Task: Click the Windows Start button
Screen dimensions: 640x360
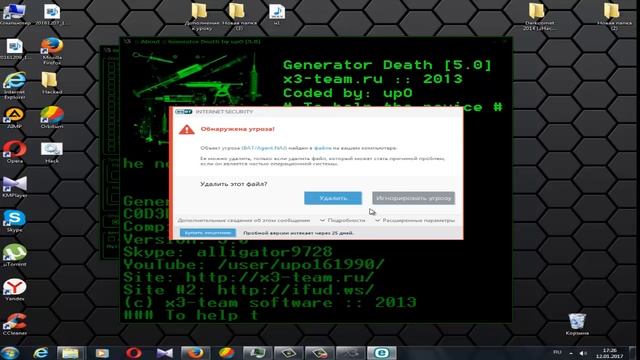Action: 10,353
